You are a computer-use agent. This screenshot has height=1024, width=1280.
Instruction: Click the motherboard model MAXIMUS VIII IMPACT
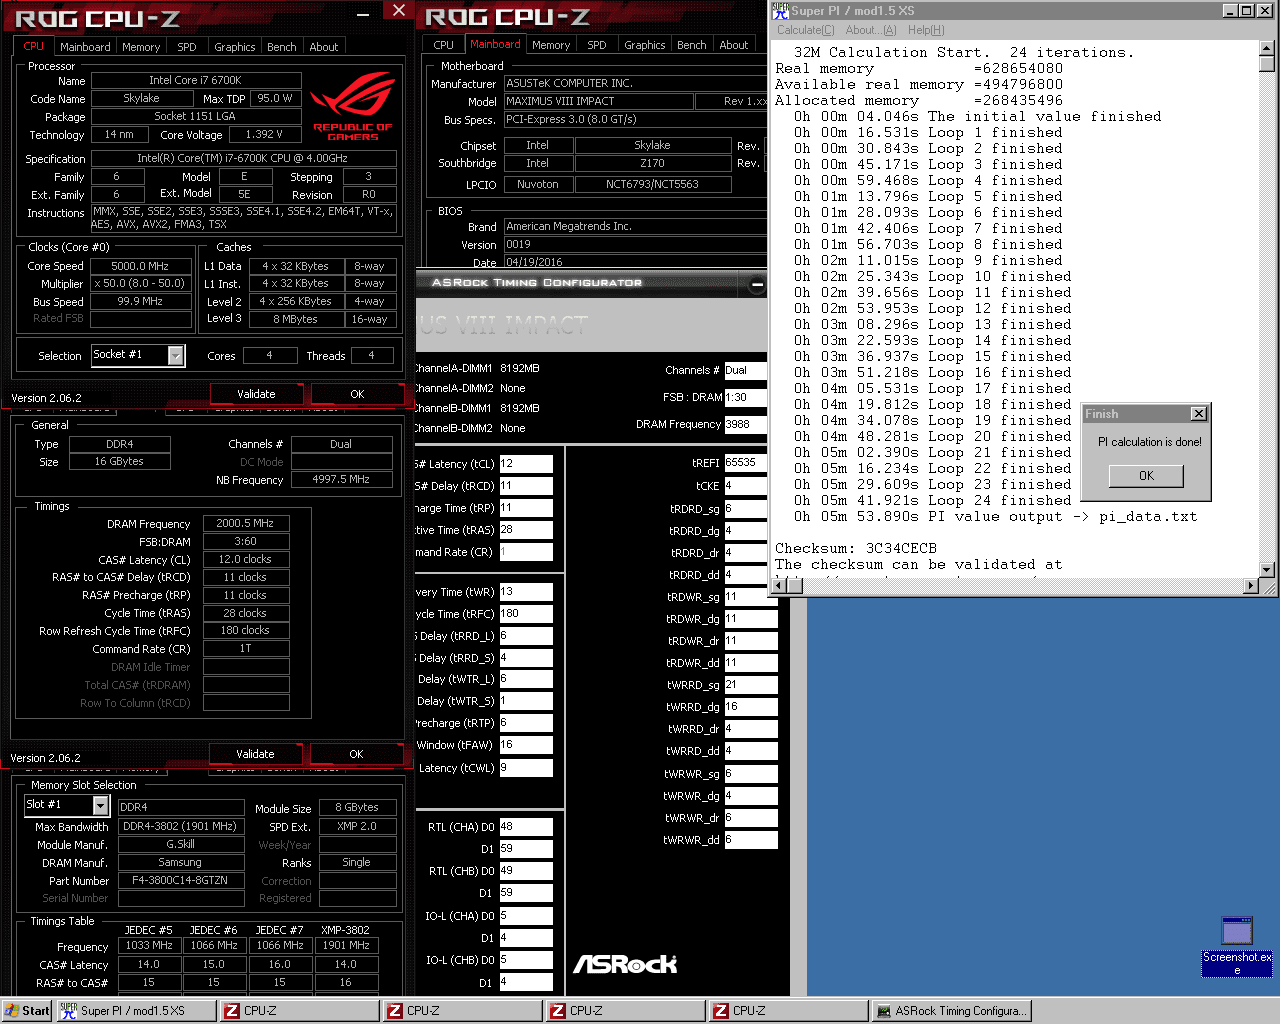coord(598,101)
